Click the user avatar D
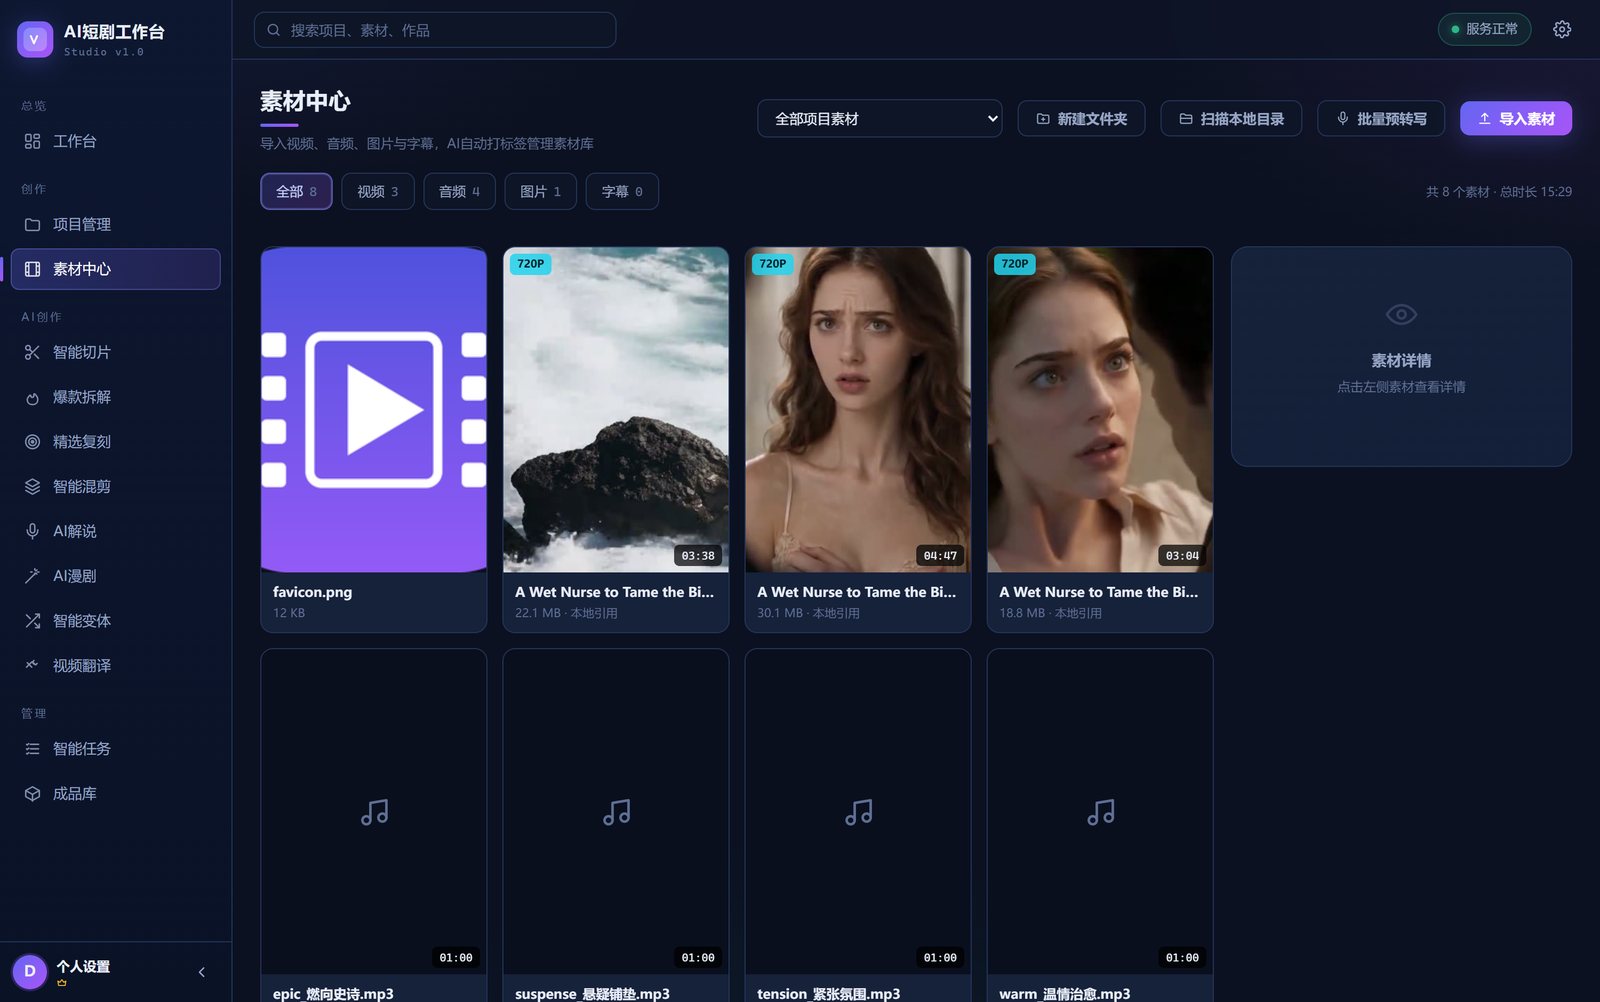The image size is (1600, 1002). pyautogui.click(x=30, y=971)
